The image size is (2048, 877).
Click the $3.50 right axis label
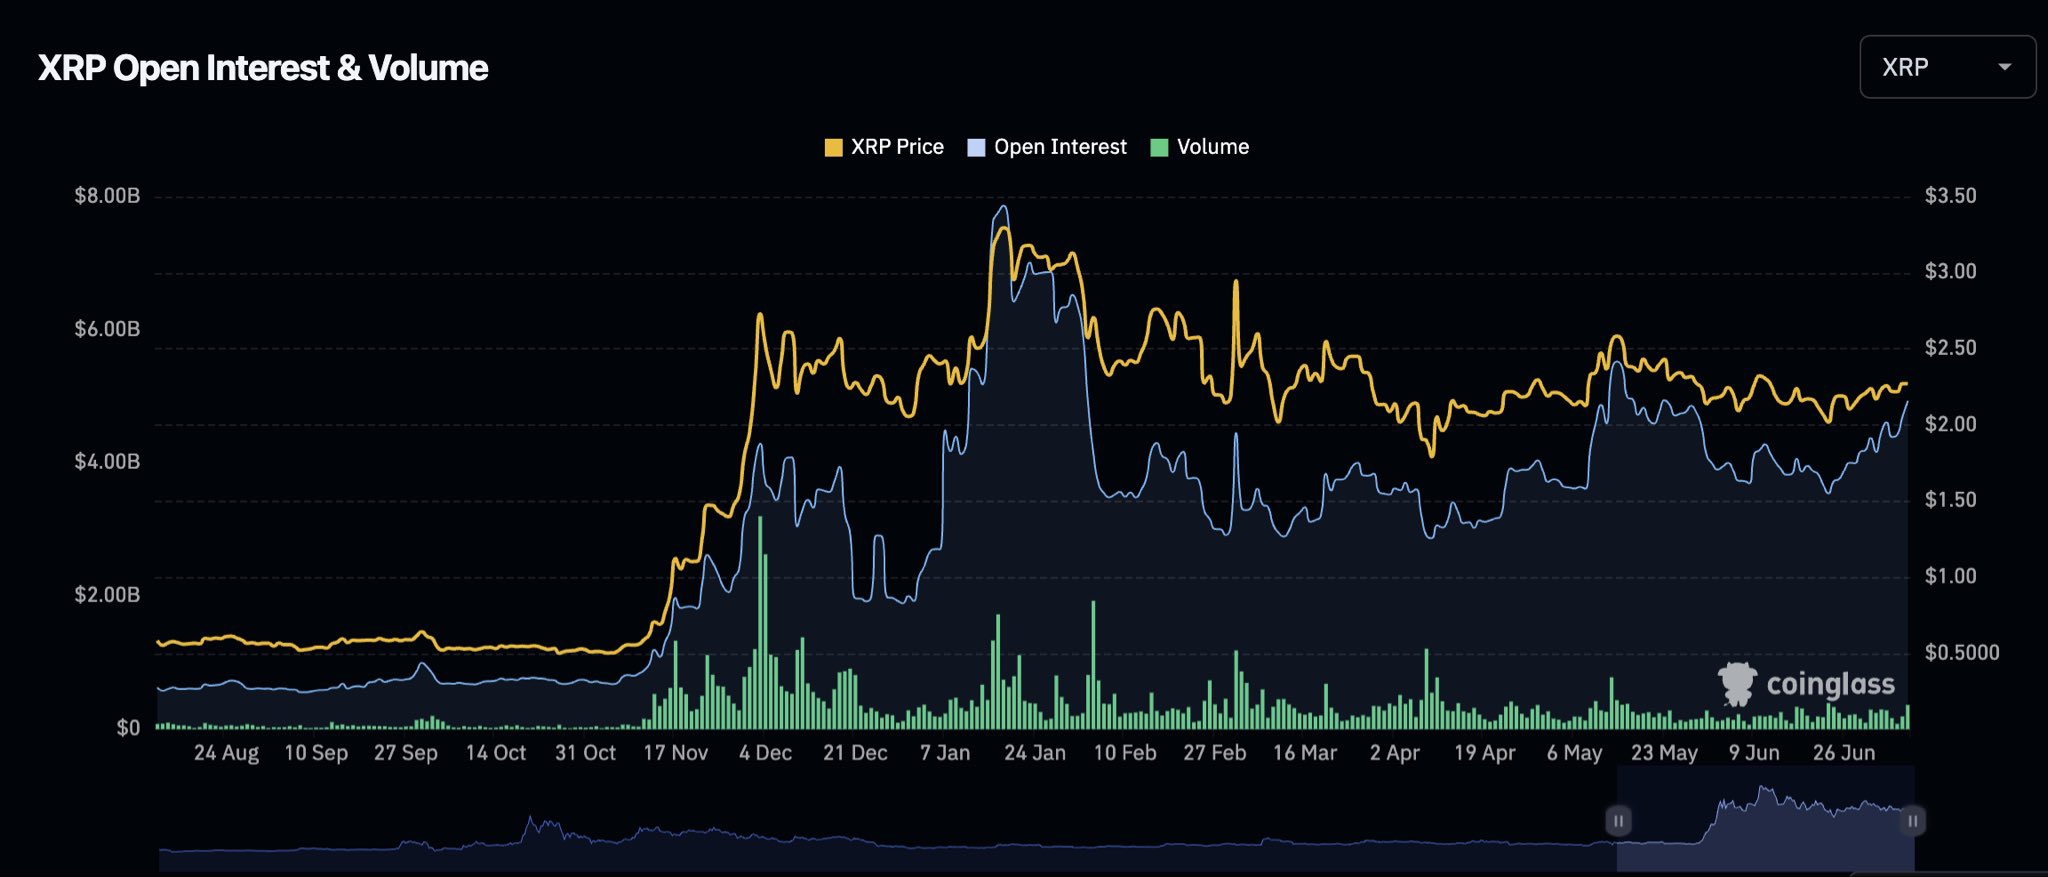(1950, 196)
